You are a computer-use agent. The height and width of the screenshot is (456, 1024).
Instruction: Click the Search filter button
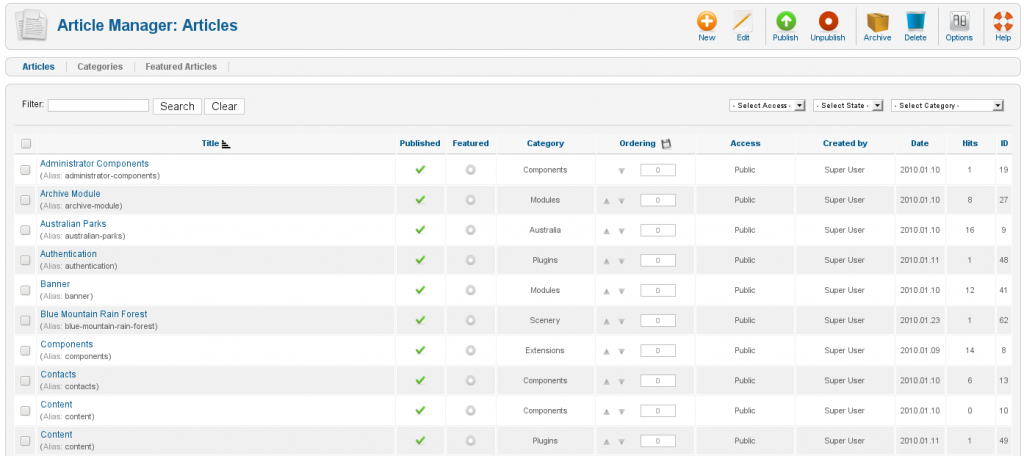[177, 106]
